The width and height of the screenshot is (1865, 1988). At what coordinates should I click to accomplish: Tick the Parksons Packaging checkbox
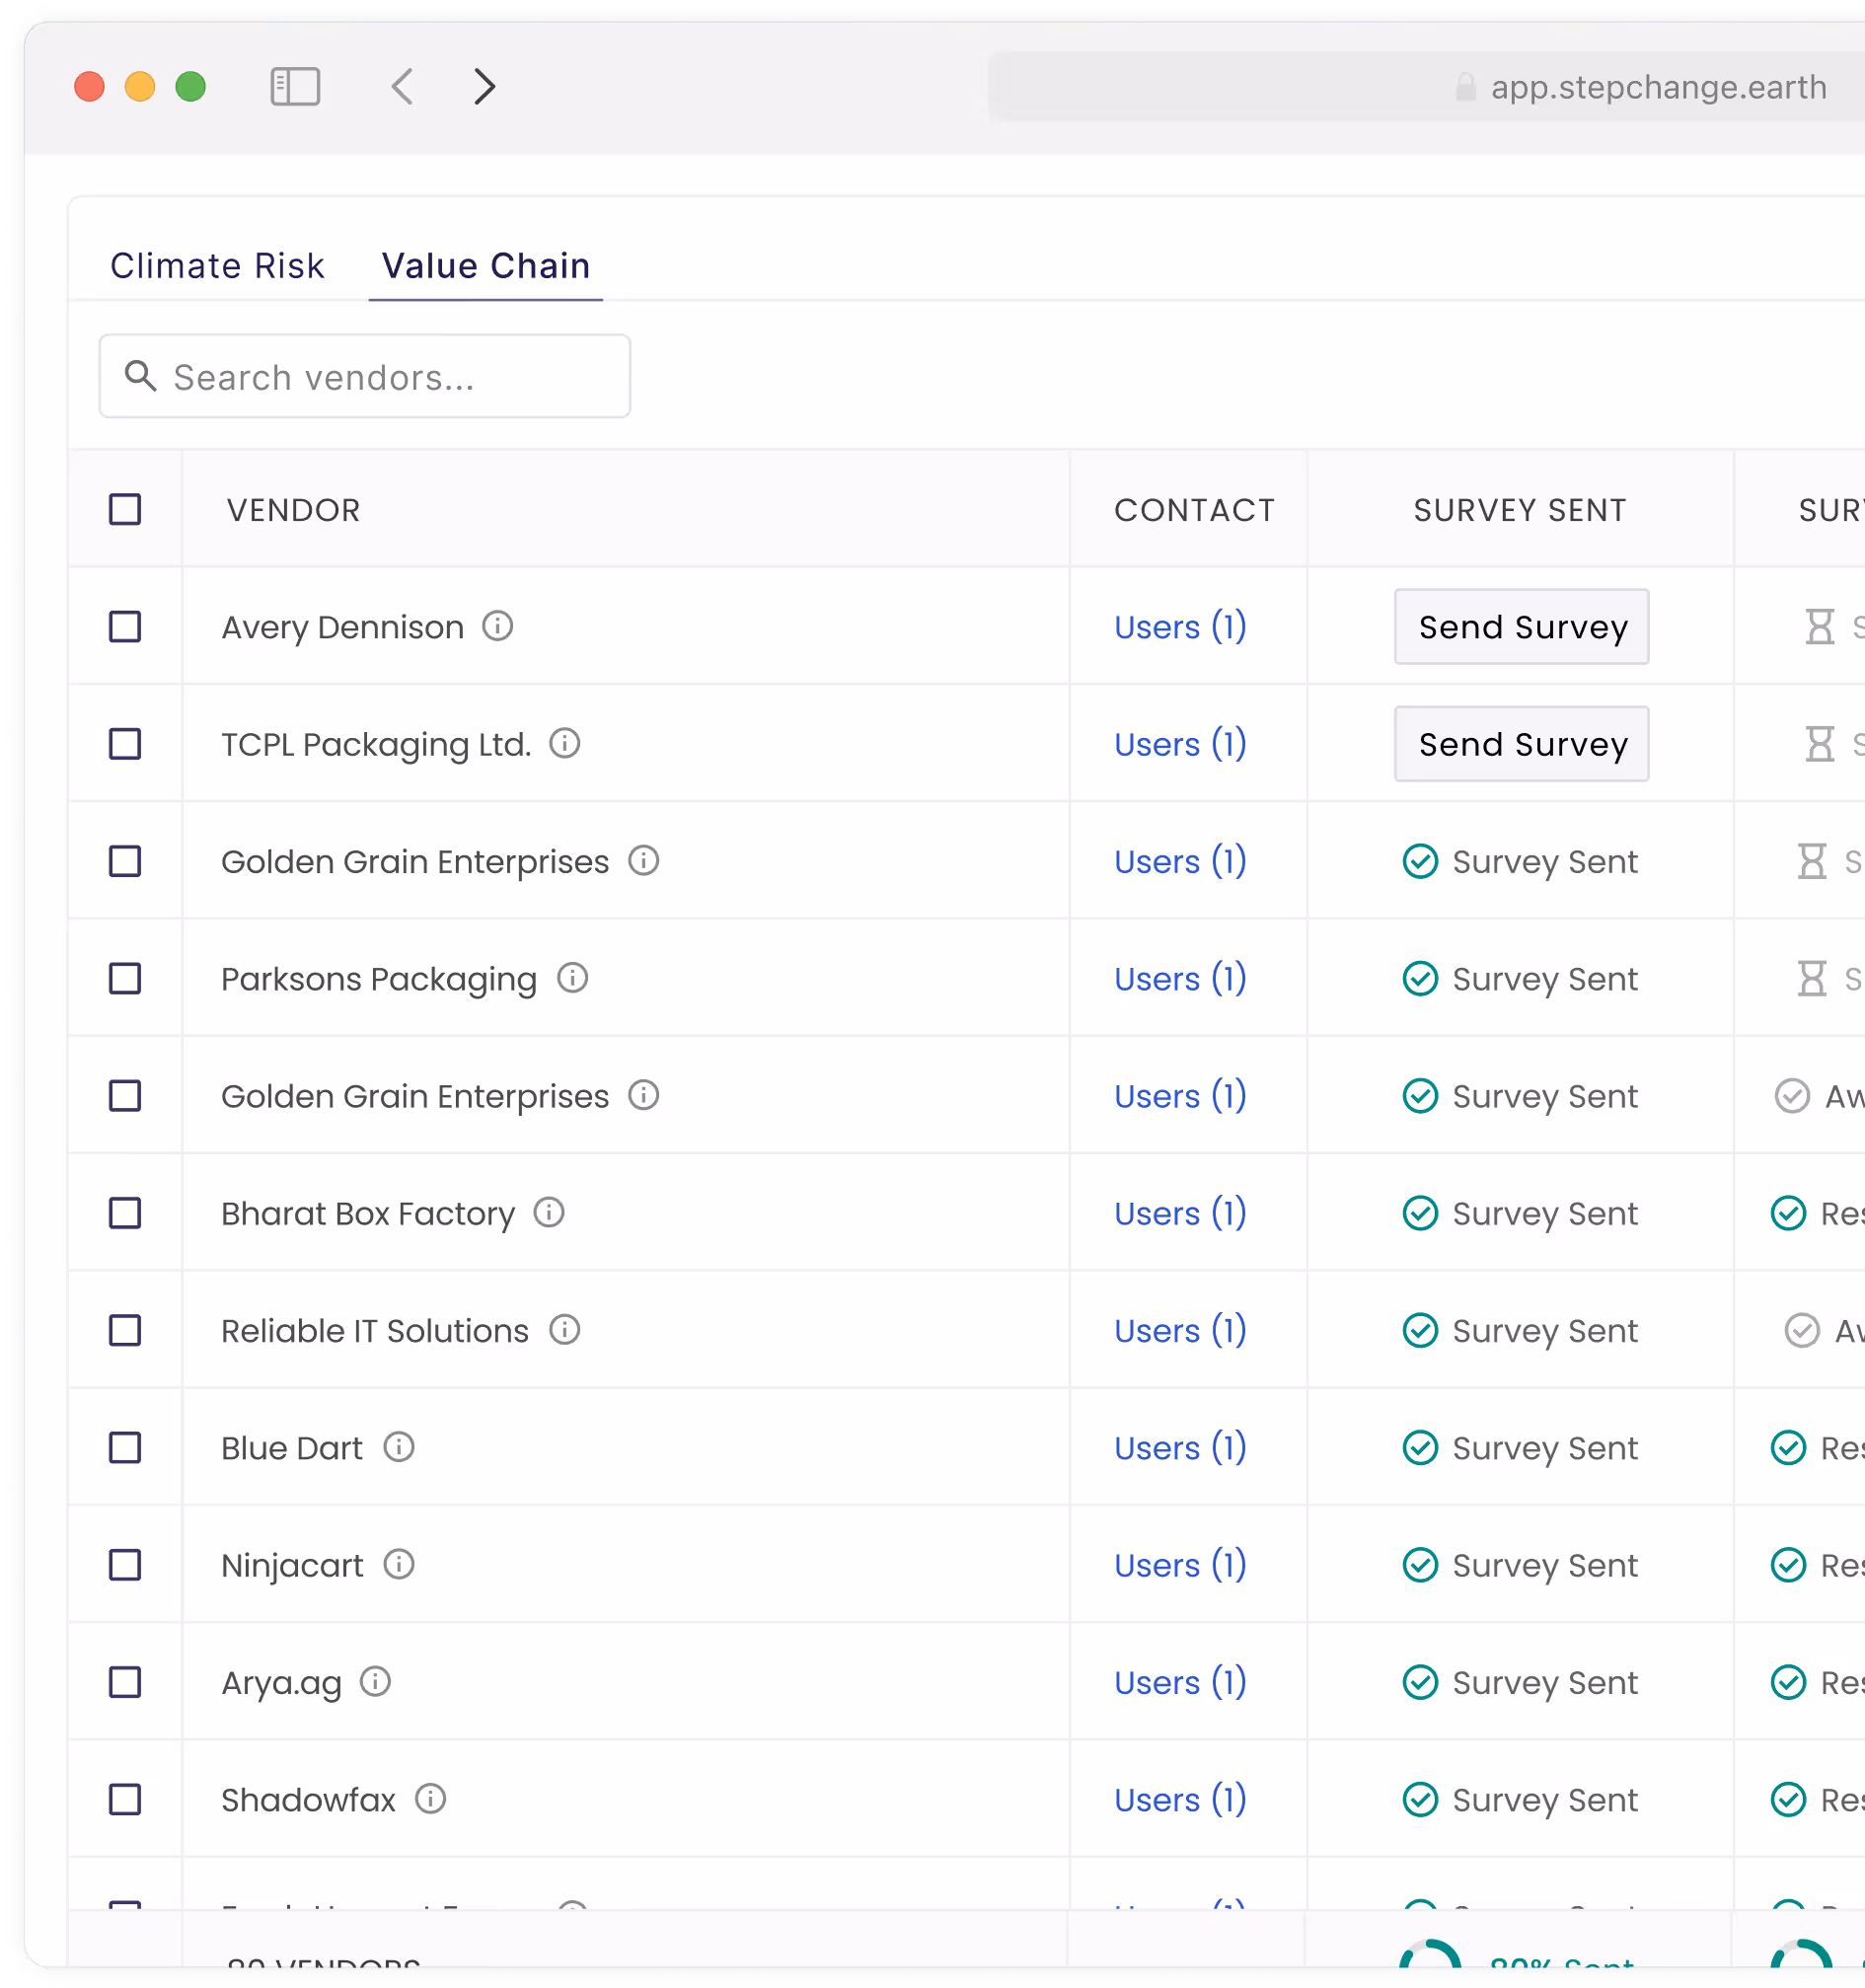[x=125, y=978]
